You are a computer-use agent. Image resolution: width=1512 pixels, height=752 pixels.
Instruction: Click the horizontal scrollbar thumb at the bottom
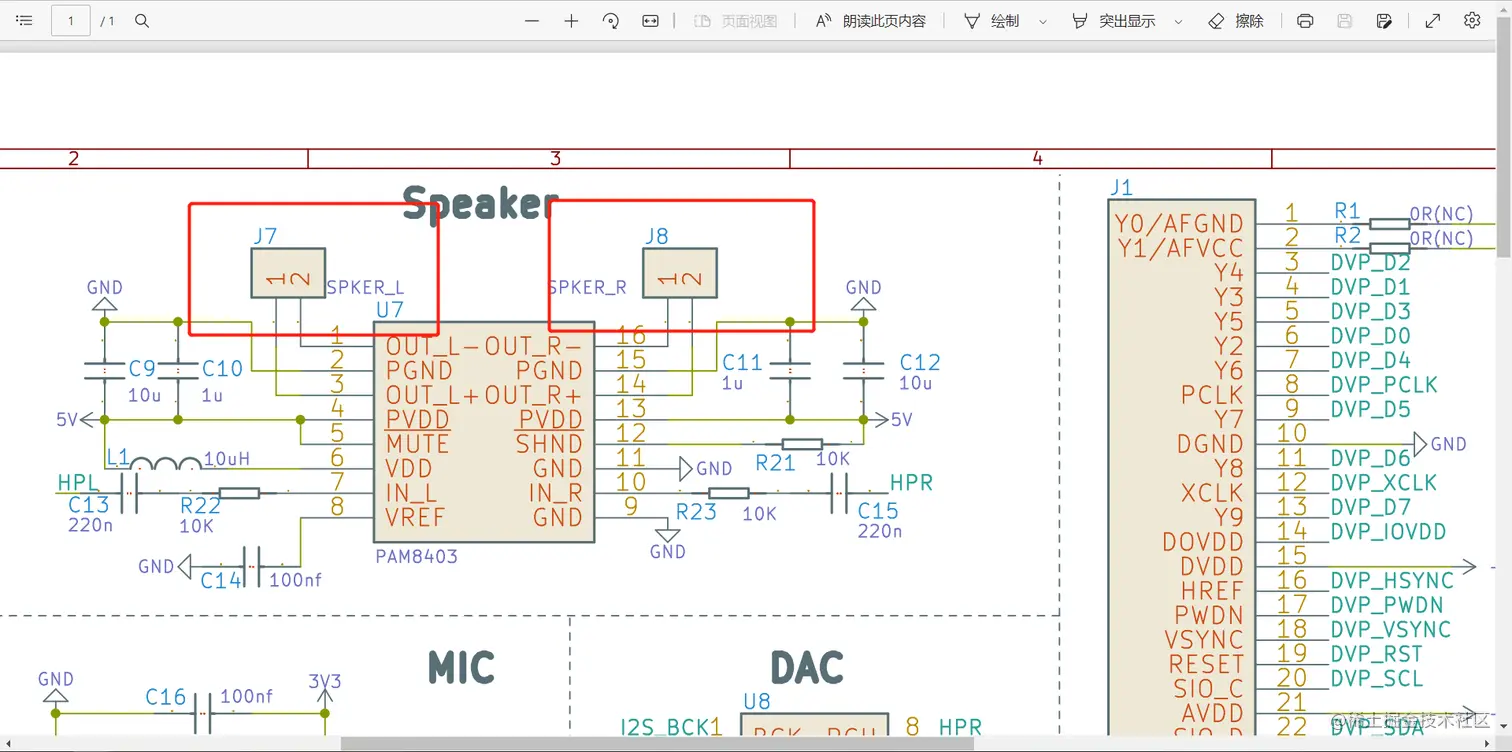point(657,744)
